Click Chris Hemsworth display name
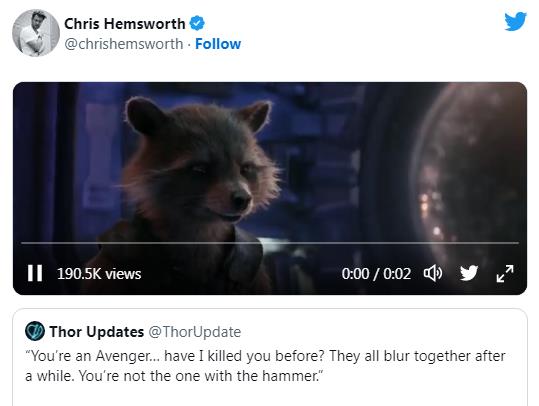 (125, 24)
